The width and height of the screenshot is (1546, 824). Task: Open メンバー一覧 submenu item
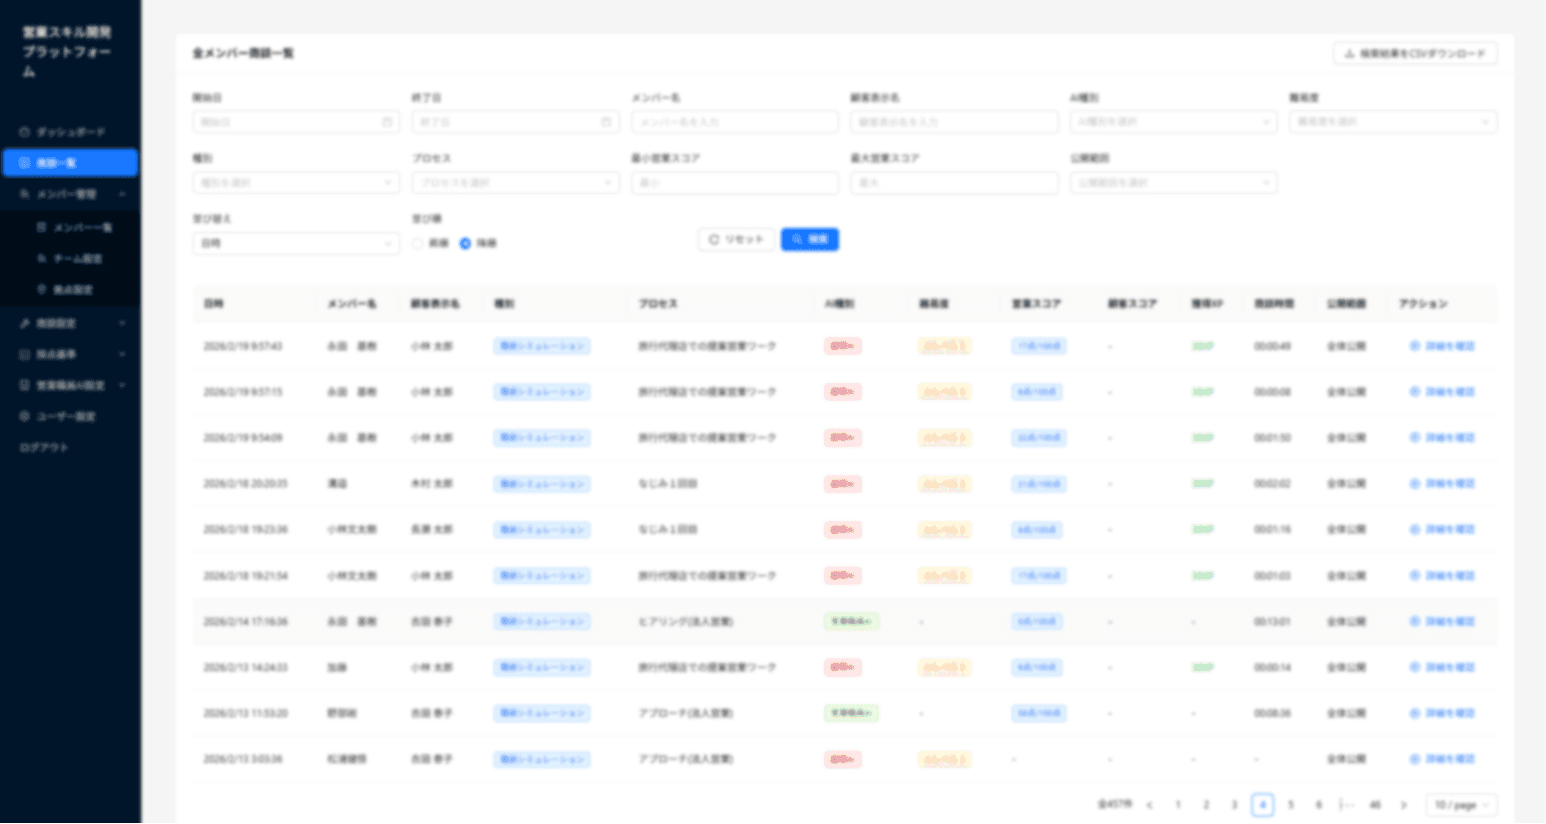point(70,228)
